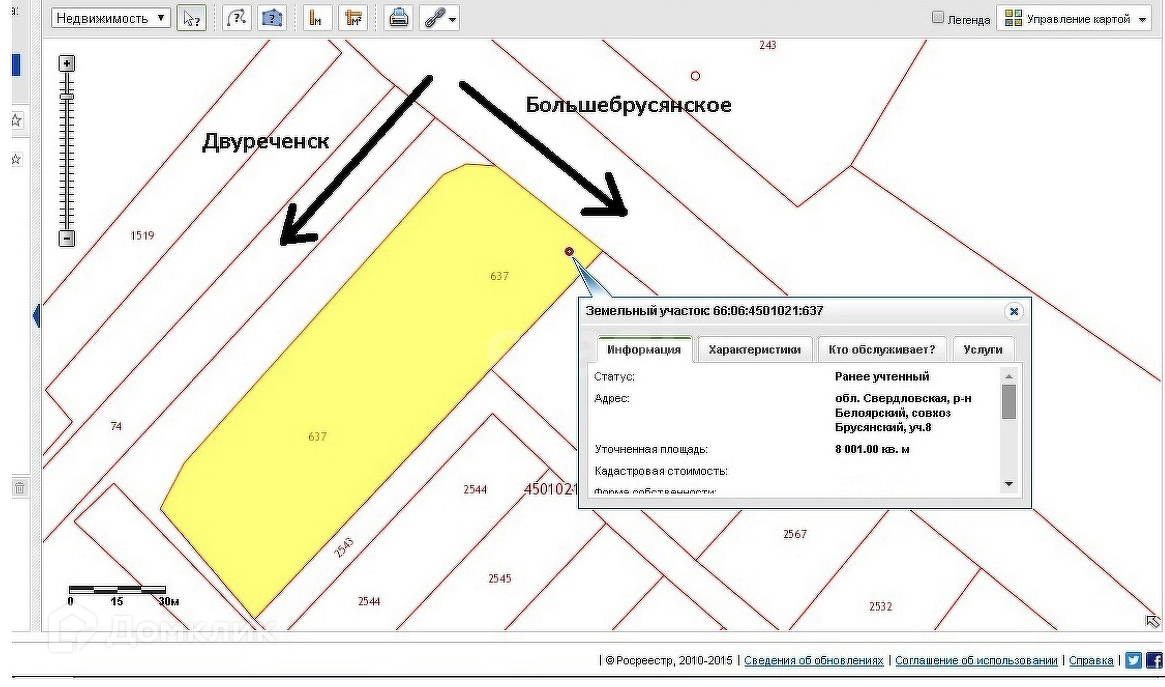Open the Facebook share icon
Viewport: 1165px width, 687px height.
point(1155,660)
